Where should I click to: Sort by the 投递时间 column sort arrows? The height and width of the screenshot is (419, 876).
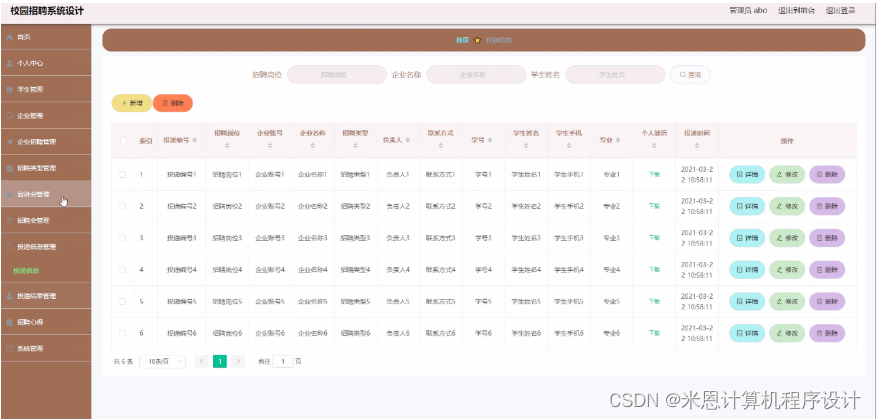(697, 146)
